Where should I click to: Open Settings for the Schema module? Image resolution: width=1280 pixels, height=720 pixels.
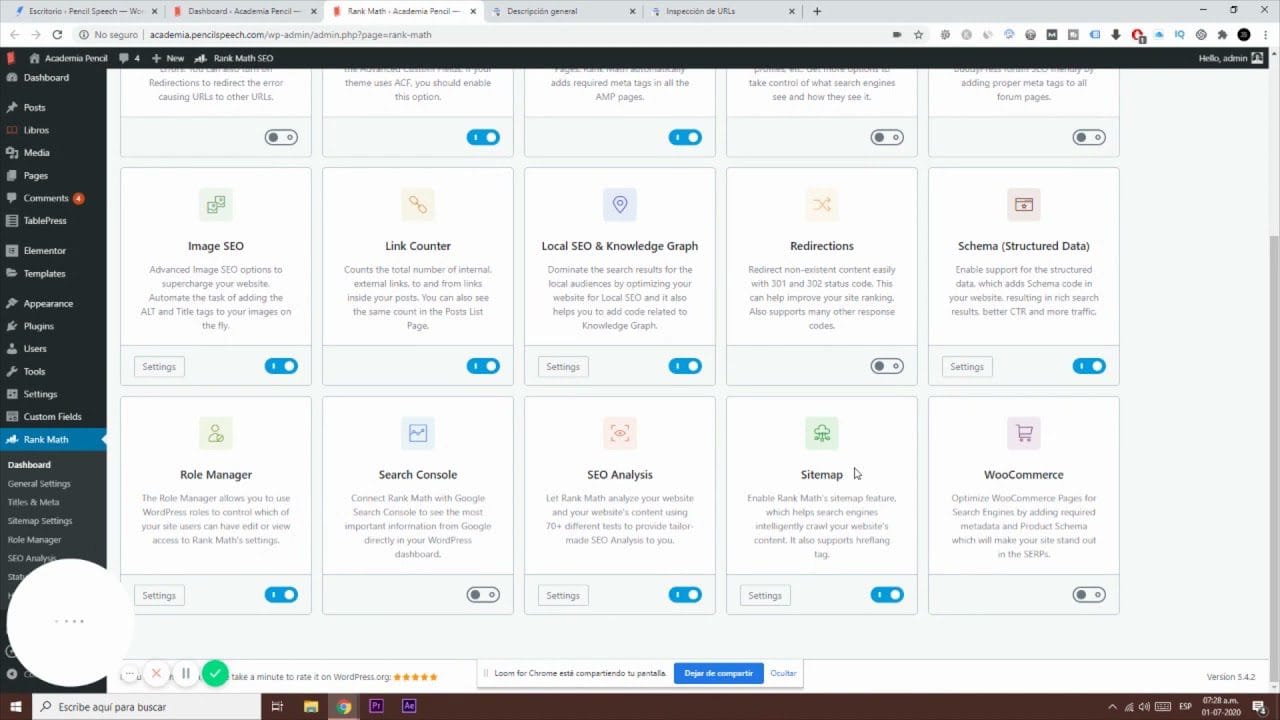967,367
